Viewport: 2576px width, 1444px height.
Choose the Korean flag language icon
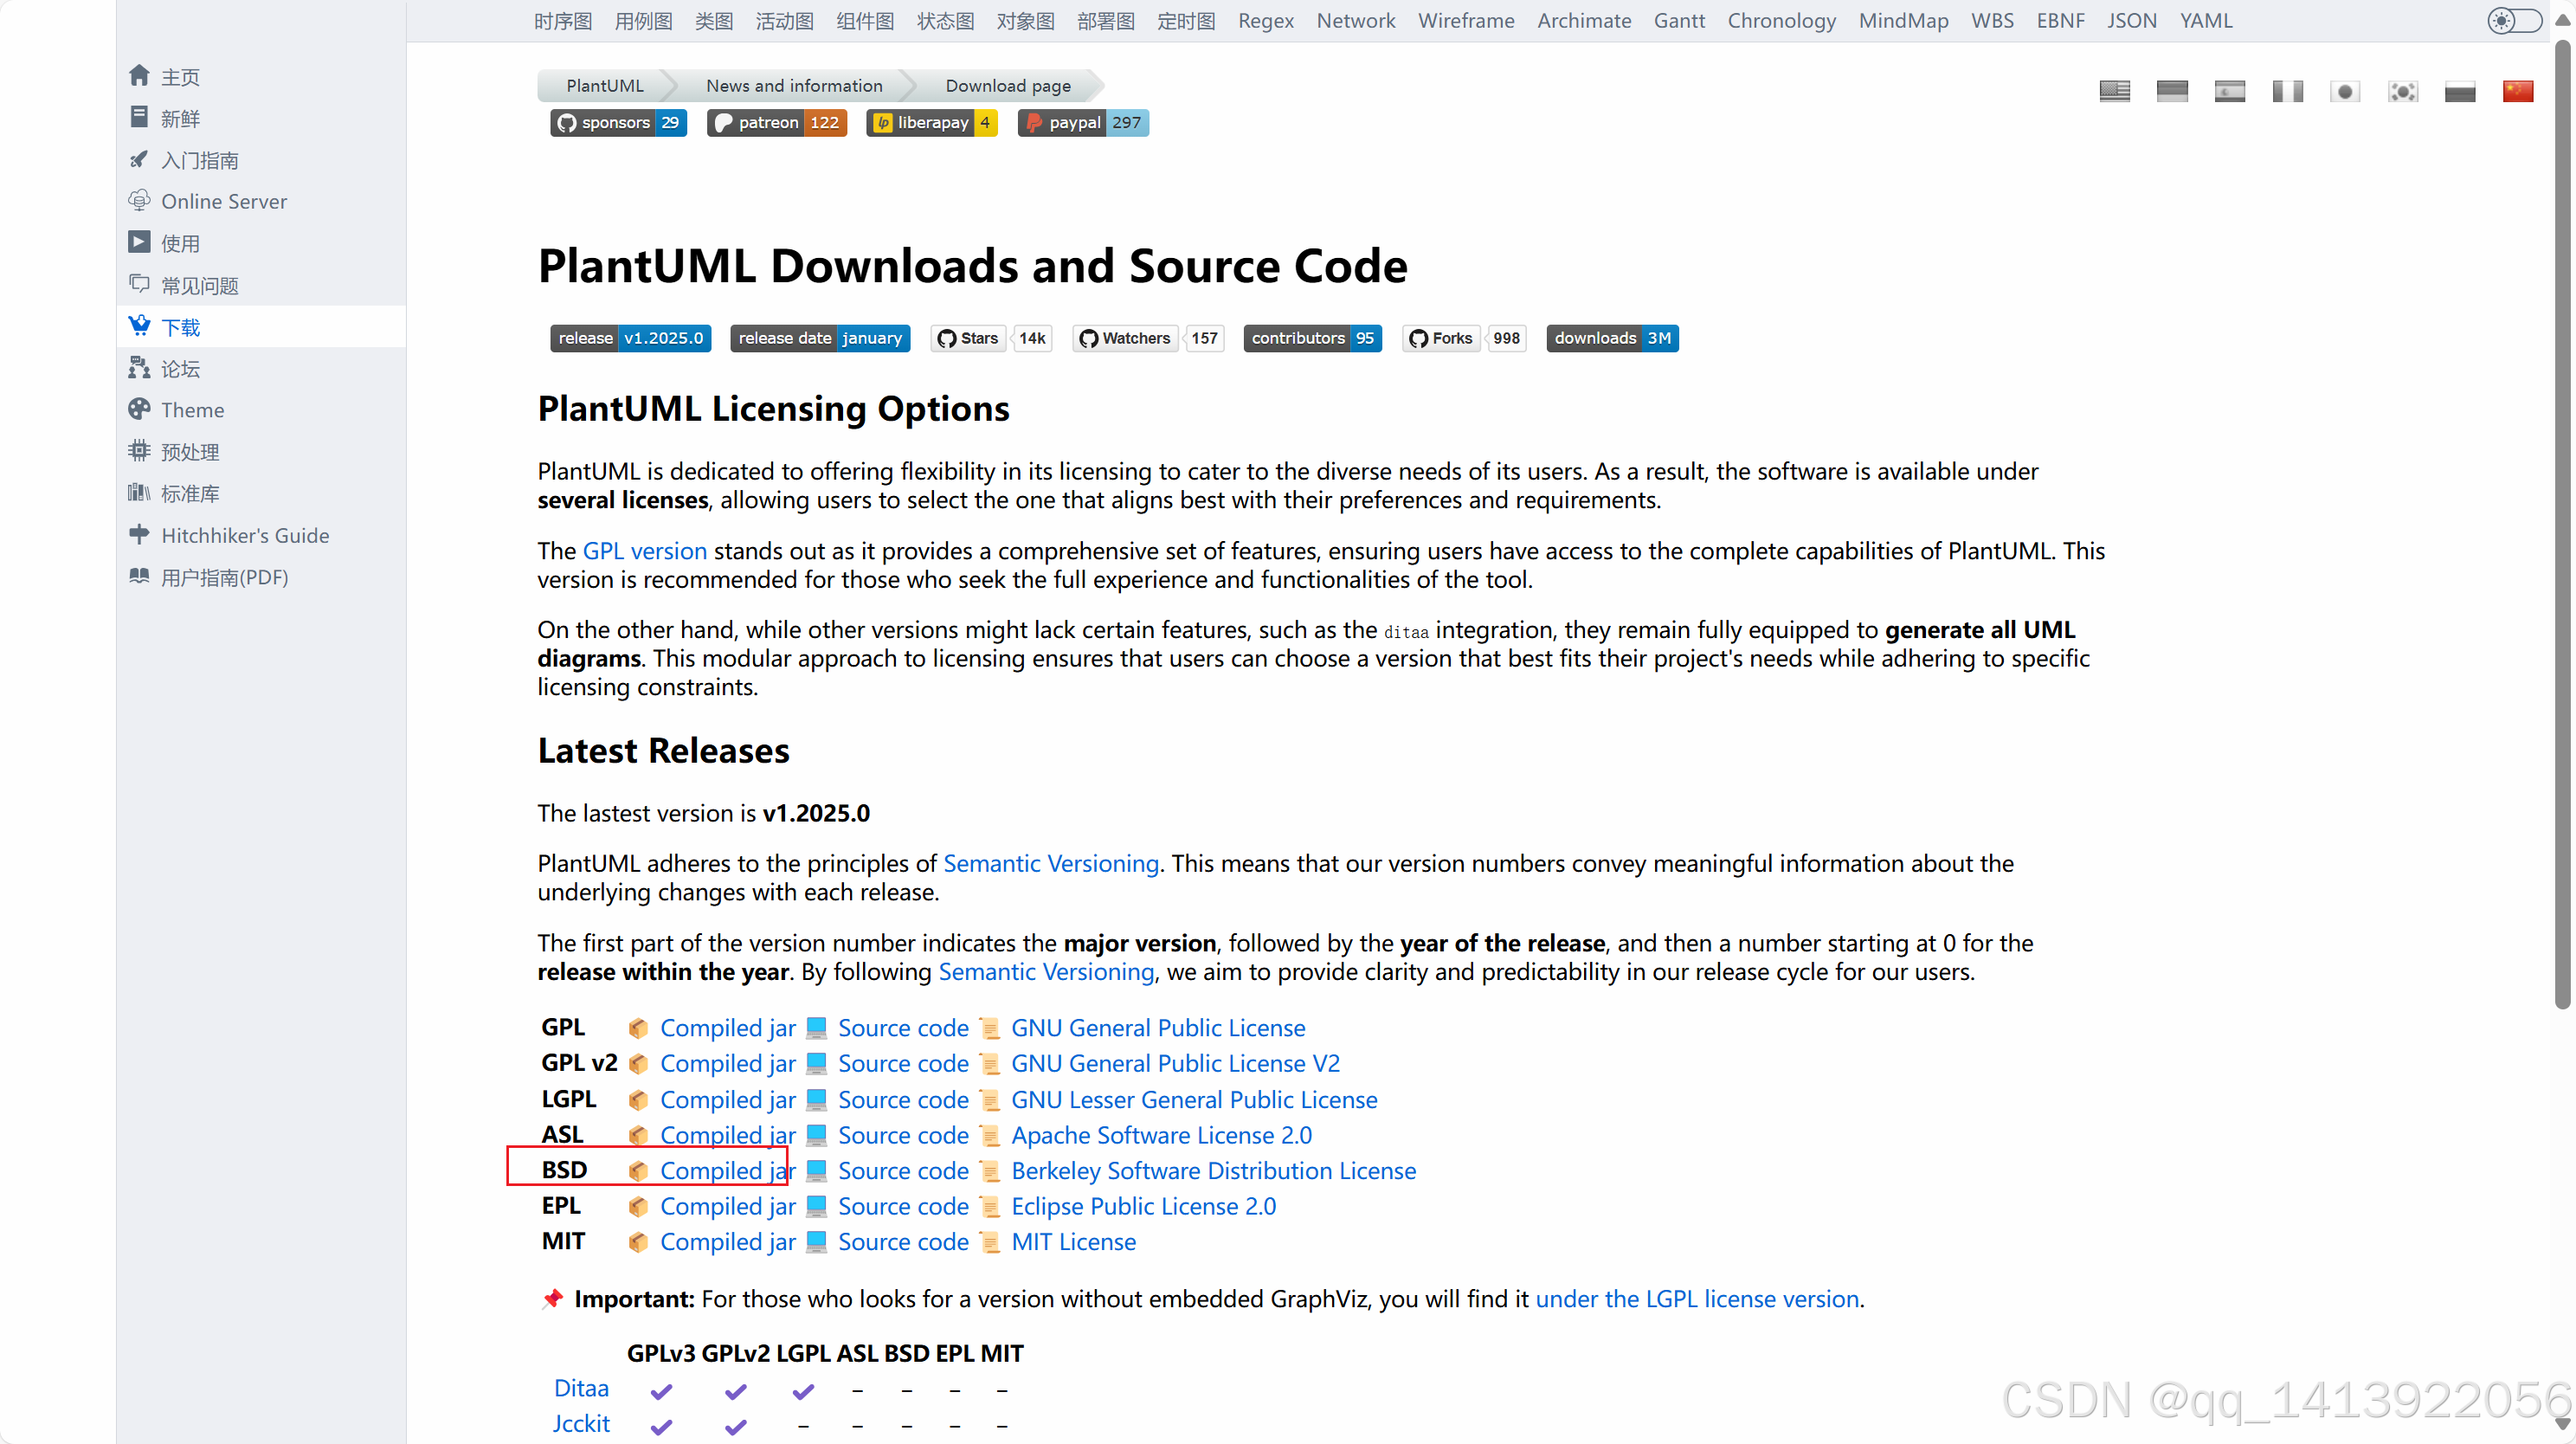[2402, 92]
